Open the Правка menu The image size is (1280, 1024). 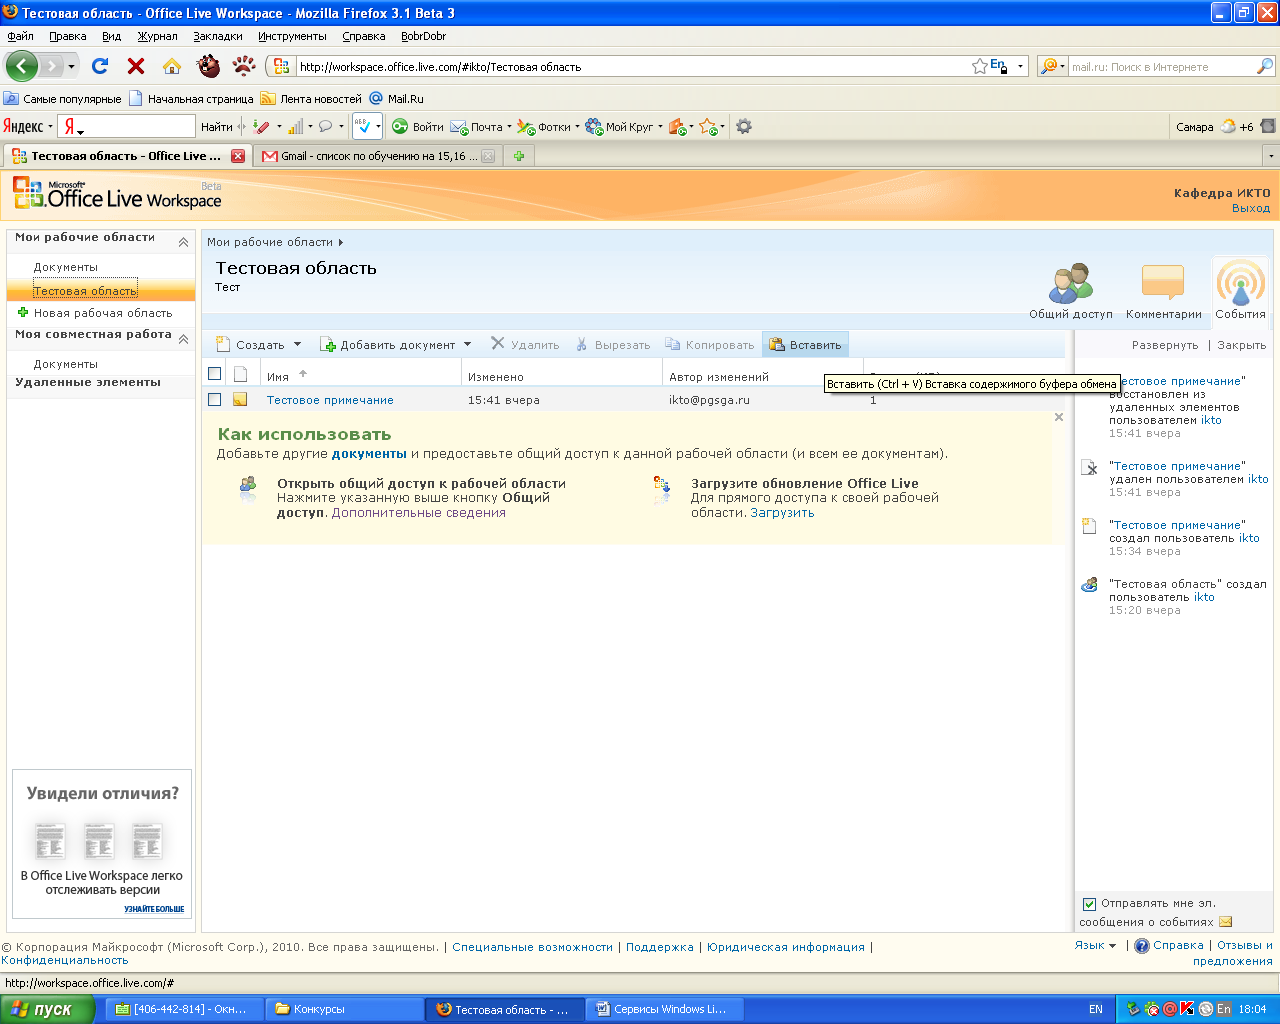click(x=67, y=36)
